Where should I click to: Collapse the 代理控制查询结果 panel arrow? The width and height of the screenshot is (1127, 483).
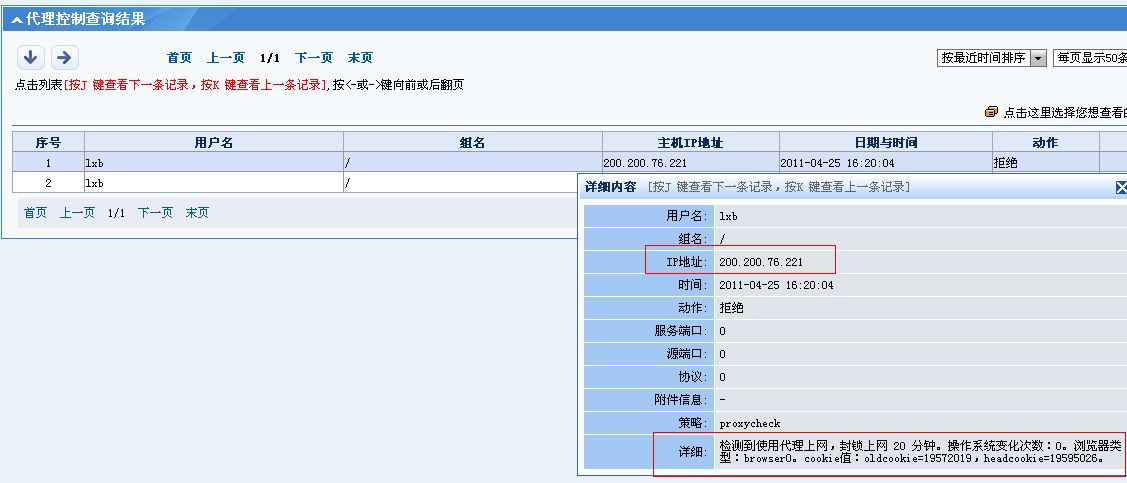(x=18, y=19)
